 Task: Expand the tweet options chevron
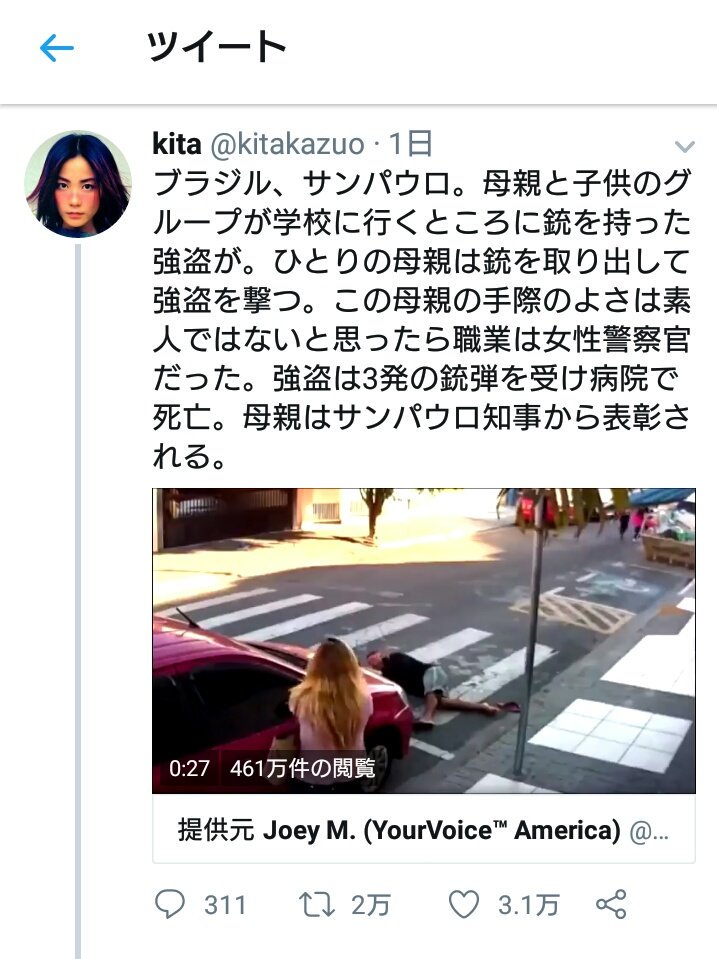(x=684, y=146)
